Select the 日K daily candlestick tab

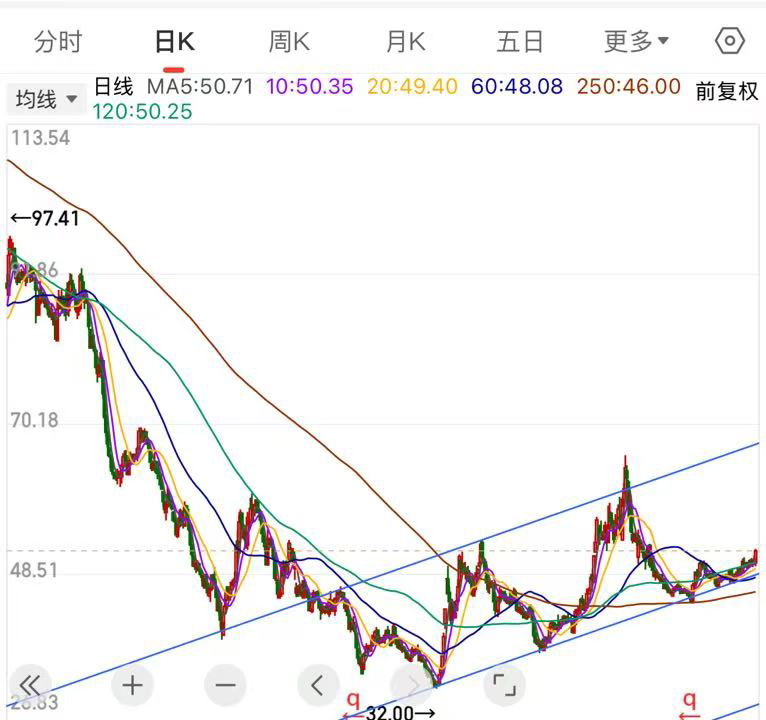coord(174,42)
